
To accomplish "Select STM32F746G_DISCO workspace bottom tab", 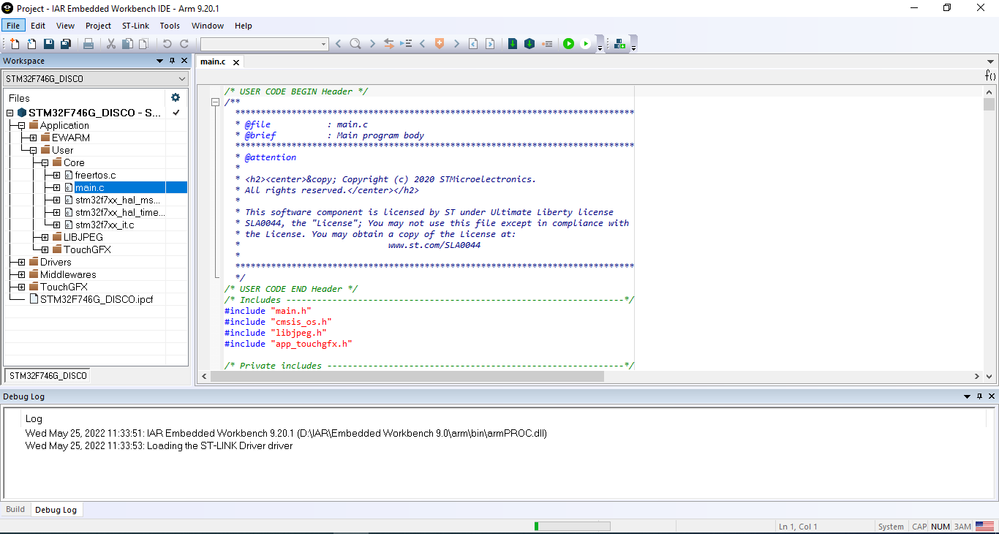I will 48,375.
